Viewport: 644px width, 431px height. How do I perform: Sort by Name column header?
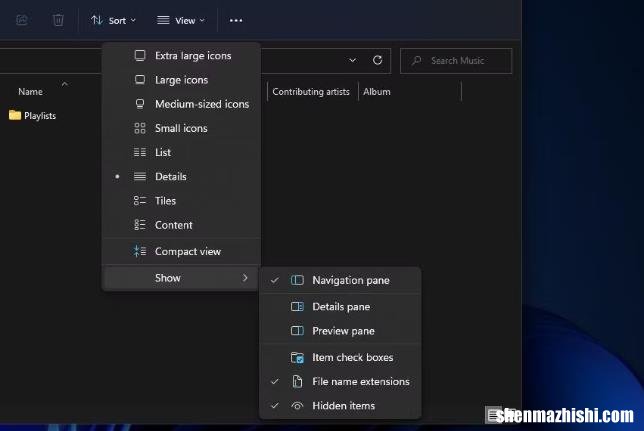coord(30,92)
